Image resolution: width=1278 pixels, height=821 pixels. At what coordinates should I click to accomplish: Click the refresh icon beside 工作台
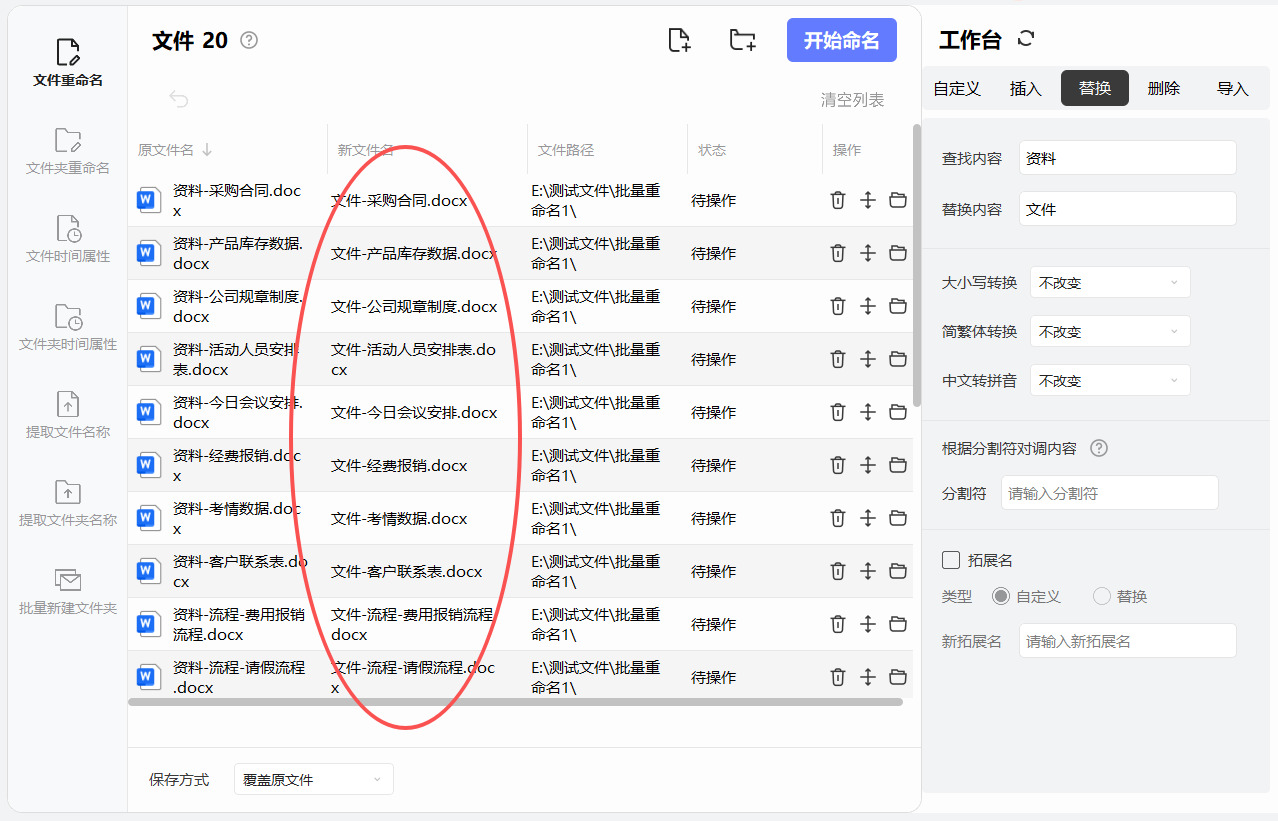click(1025, 39)
